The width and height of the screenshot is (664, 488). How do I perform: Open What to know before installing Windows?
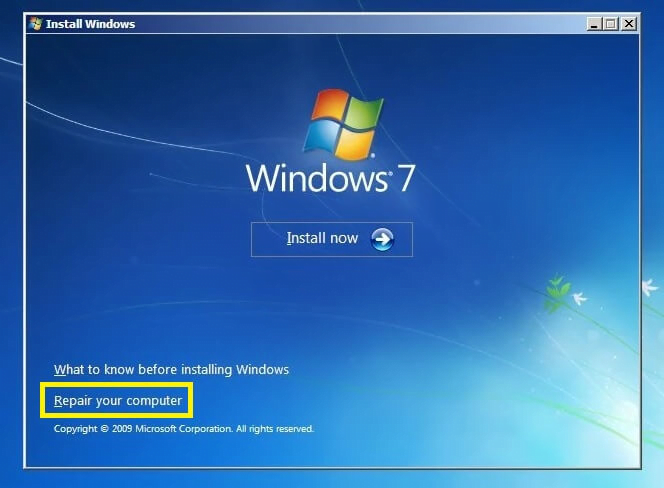171,369
